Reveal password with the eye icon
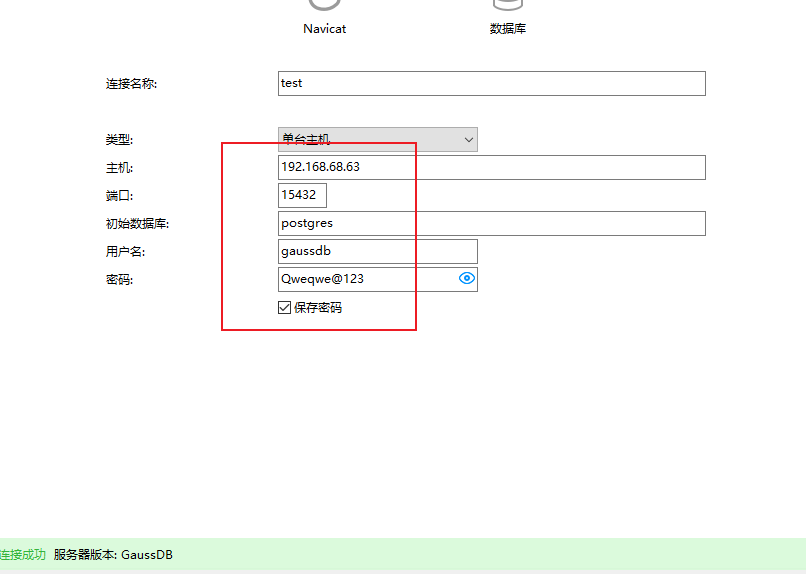Image resolution: width=806 pixels, height=574 pixels. point(466,279)
